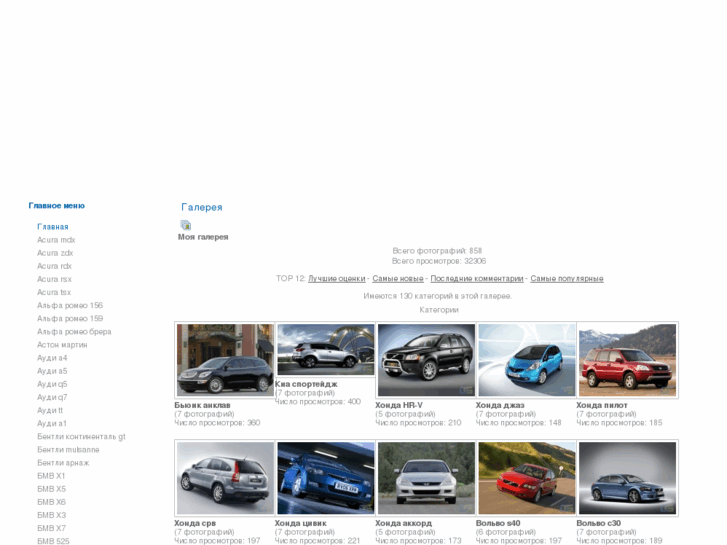Click Хонда цивик category title

tap(301, 523)
